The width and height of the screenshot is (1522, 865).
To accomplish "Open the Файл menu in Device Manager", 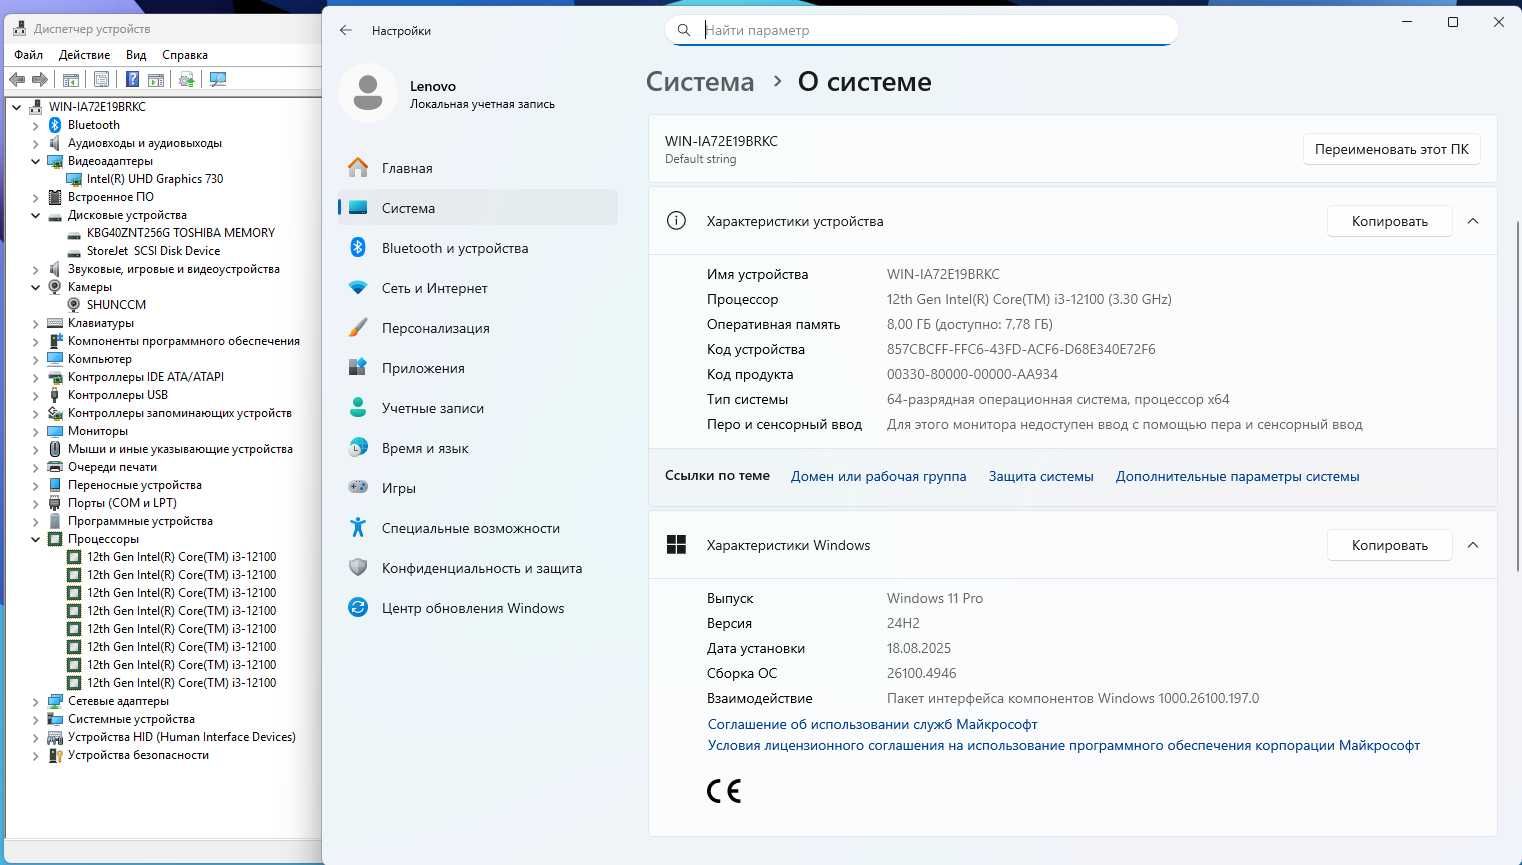I will tap(28, 55).
